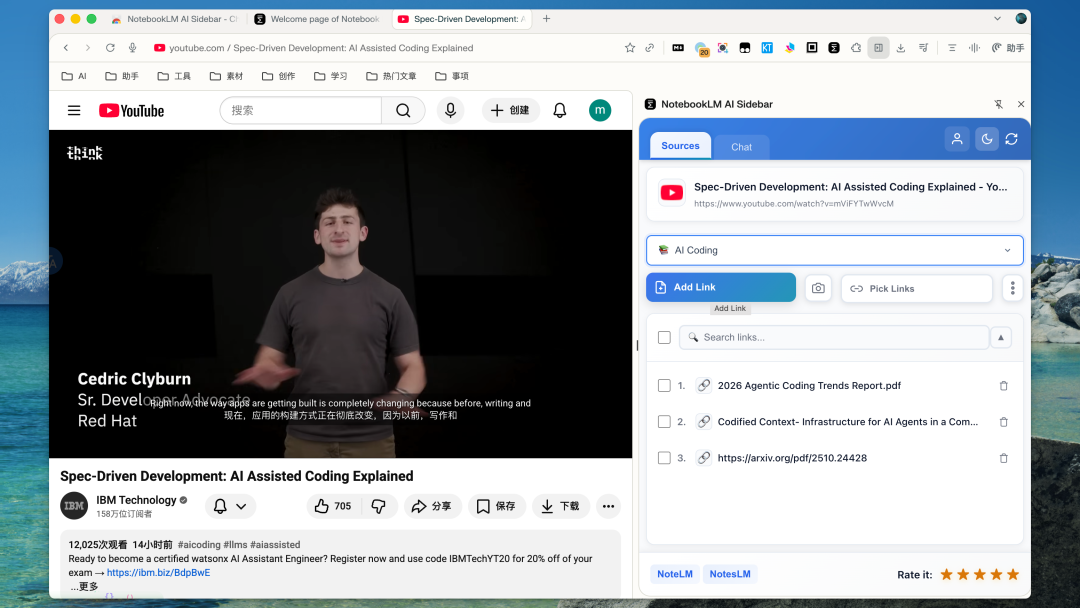Collapse links list with triangle button
Screen dimensions: 1080x608
(x=1000, y=337)
